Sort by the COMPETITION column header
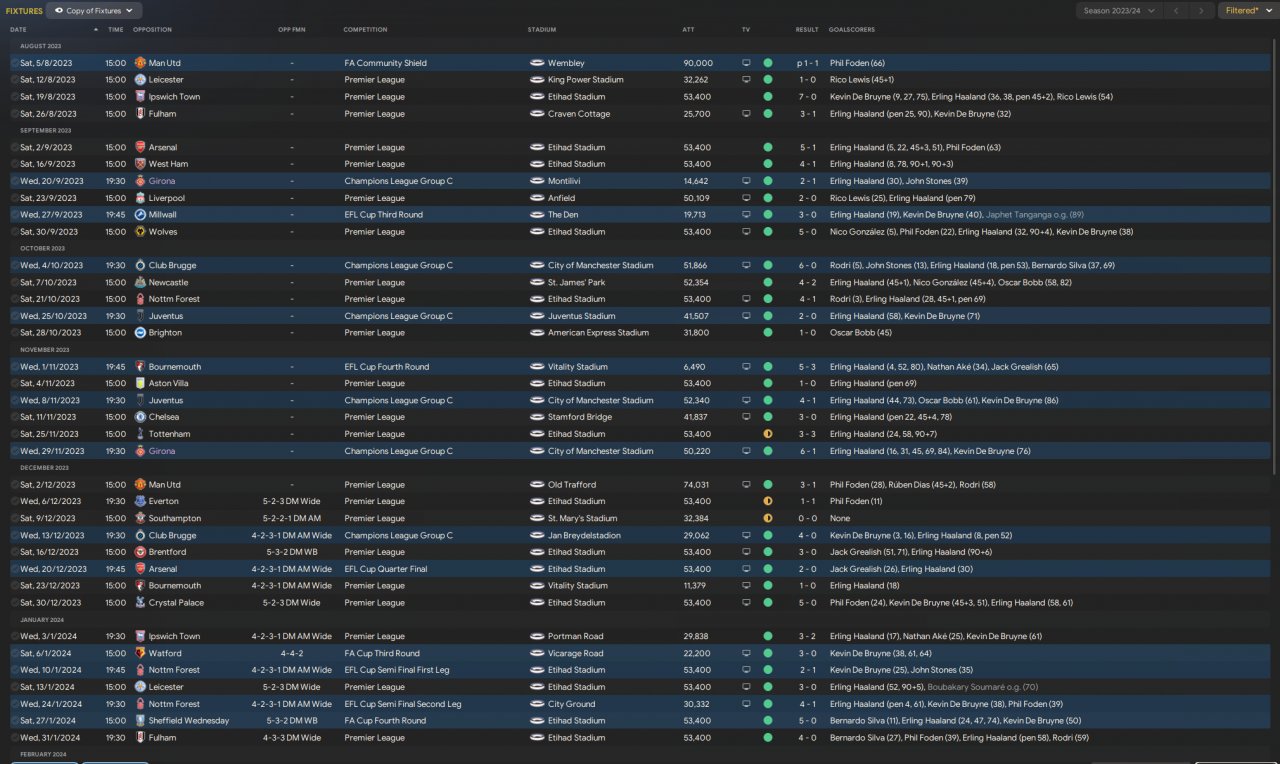1280x764 pixels. [365, 30]
